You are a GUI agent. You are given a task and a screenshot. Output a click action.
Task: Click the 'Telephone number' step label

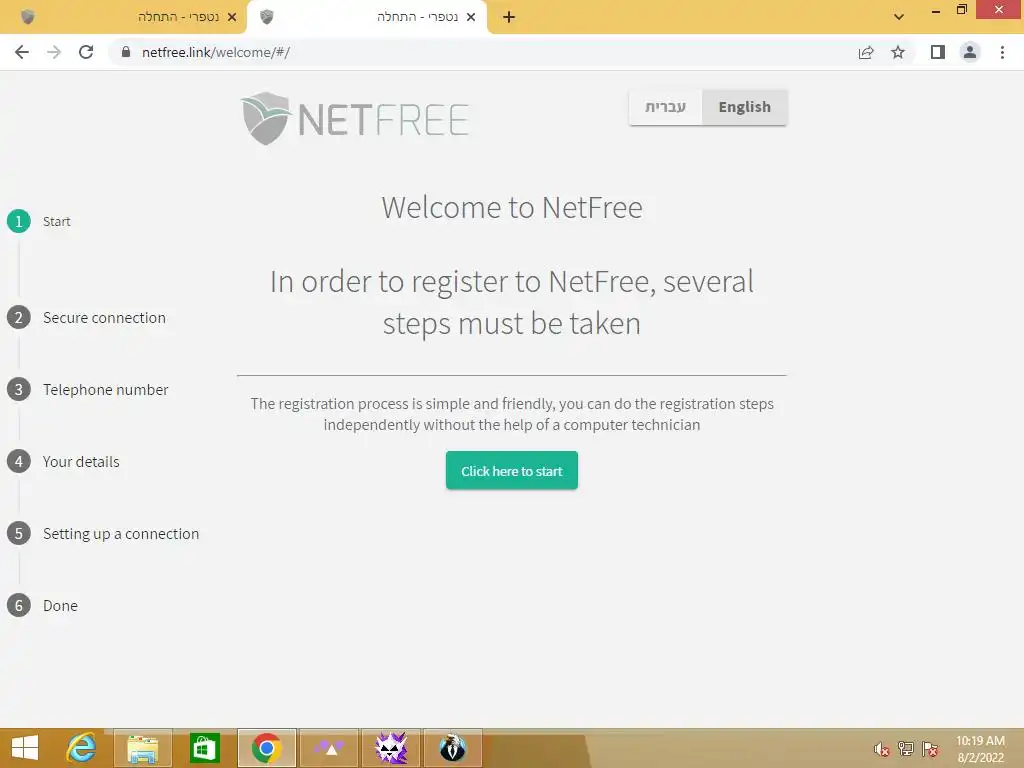coord(106,389)
